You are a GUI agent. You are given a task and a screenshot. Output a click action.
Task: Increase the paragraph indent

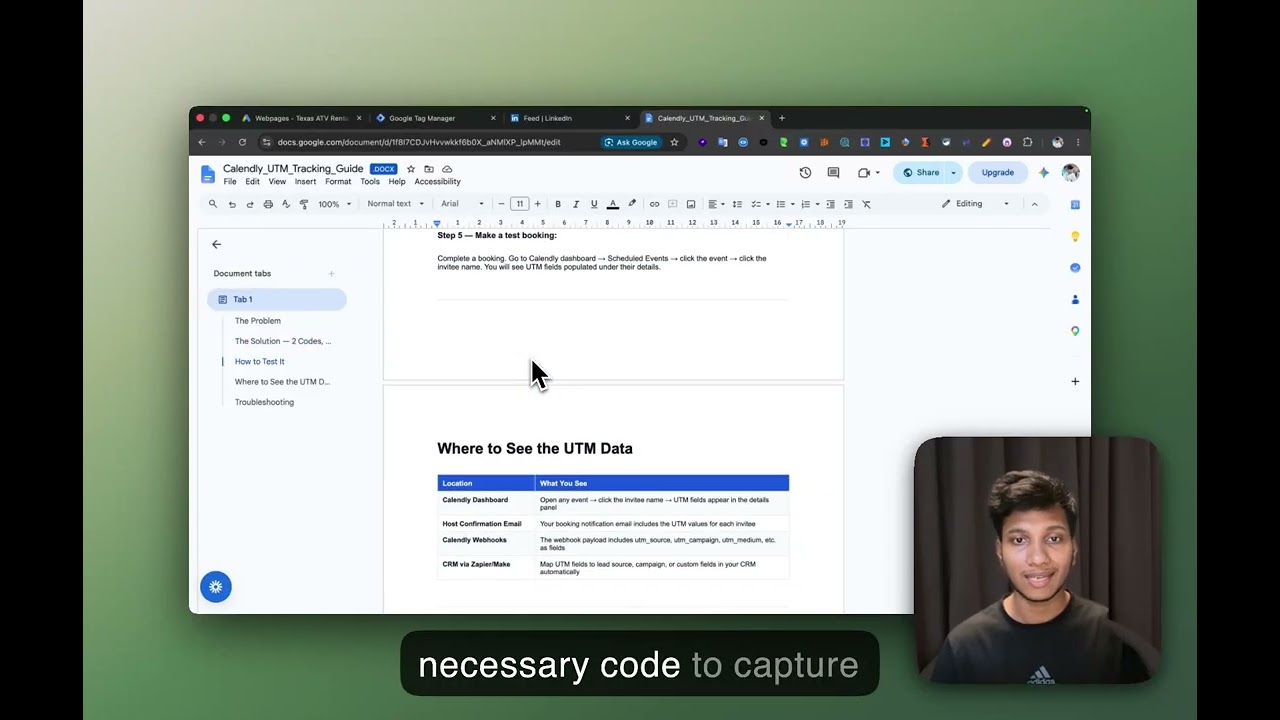coord(848,204)
